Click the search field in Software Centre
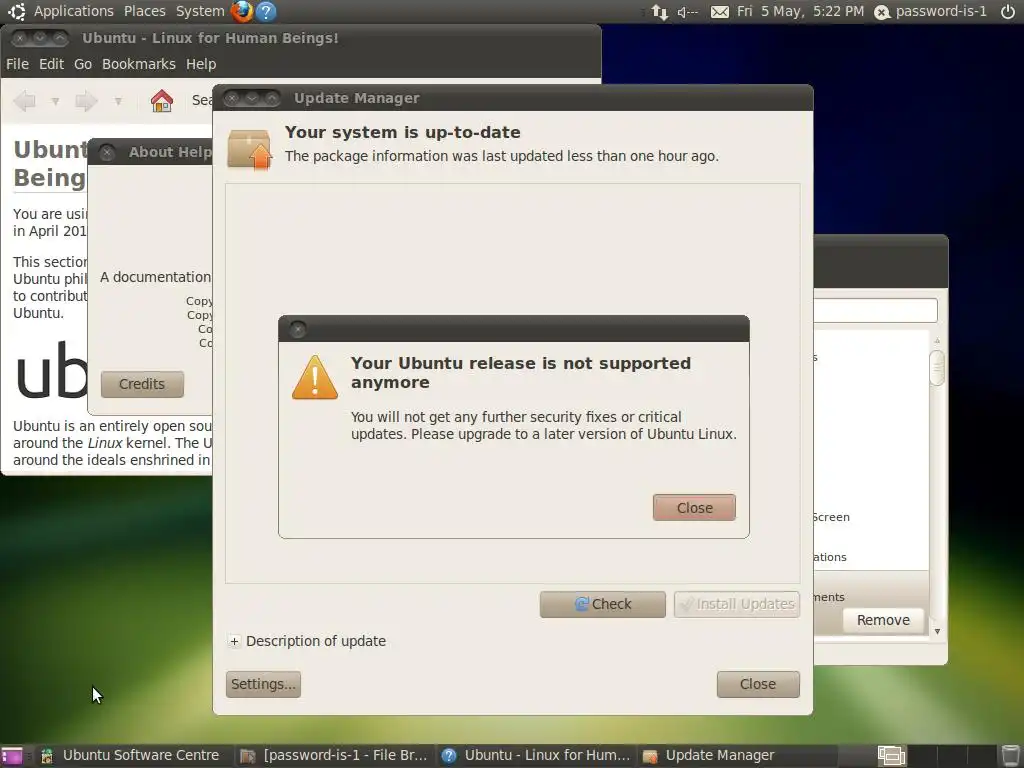 click(875, 310)
